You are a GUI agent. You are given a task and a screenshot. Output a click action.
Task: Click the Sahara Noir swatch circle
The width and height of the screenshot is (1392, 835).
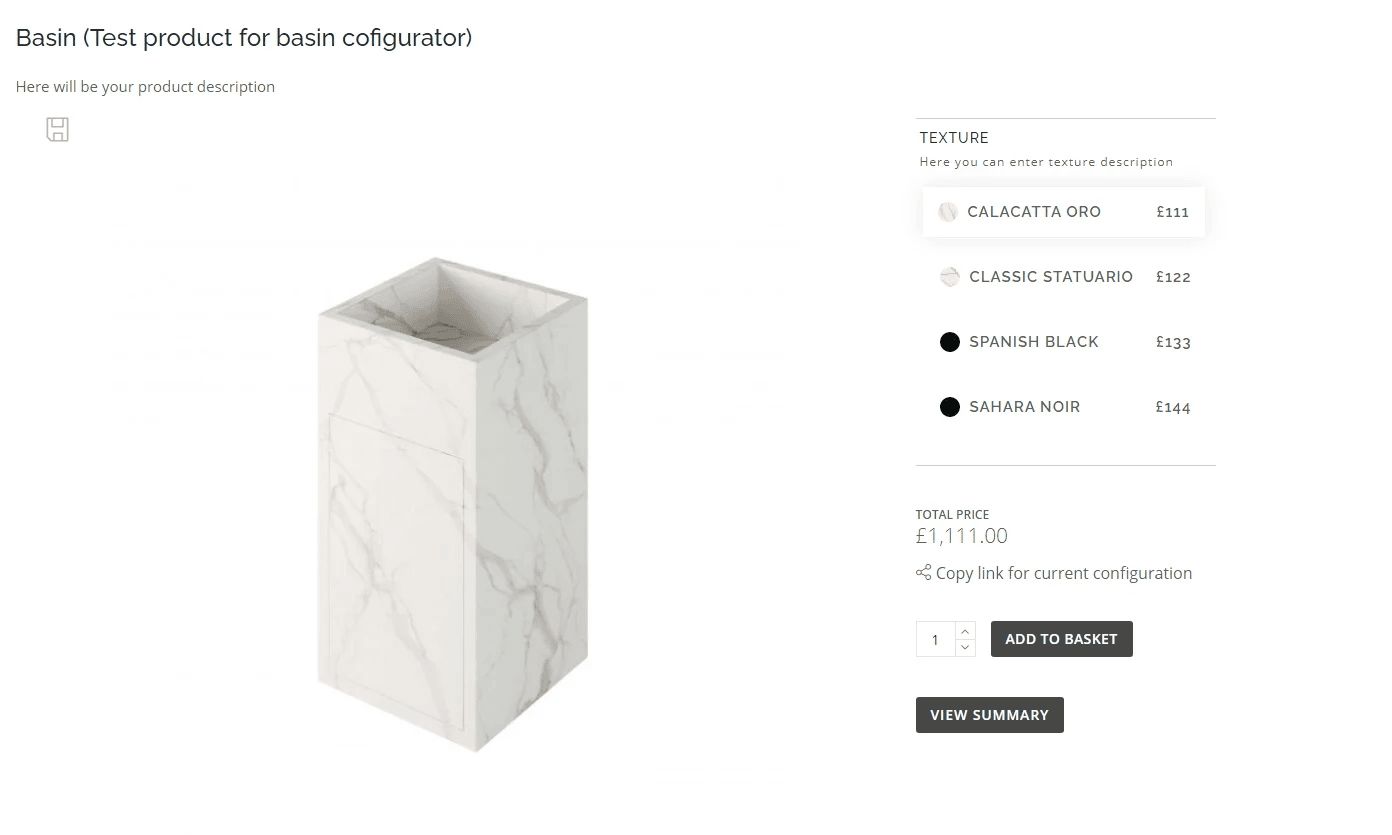949,407
